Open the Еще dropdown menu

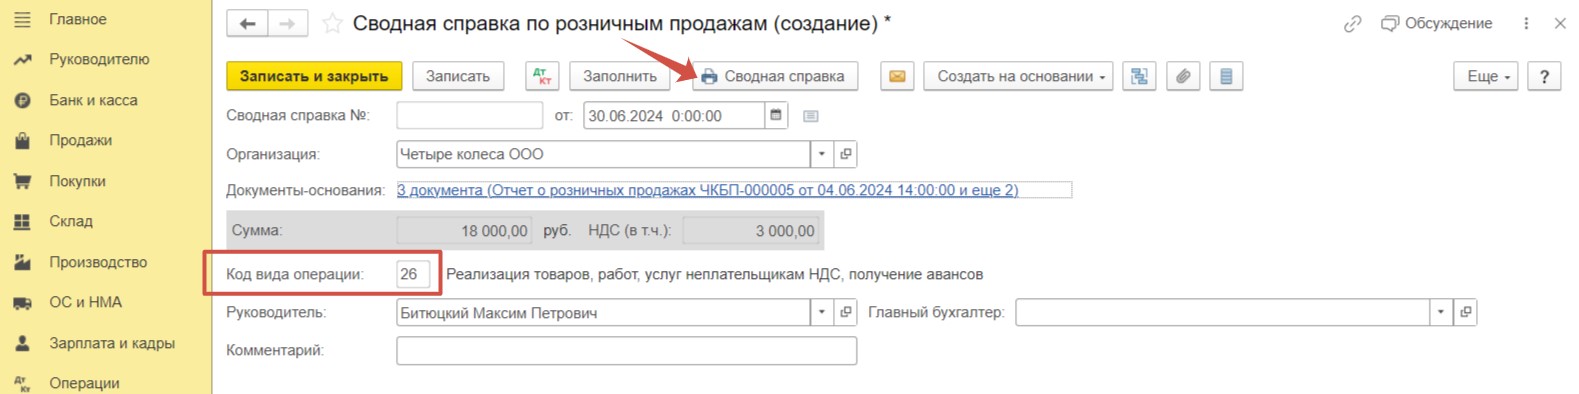point(1486,76)
